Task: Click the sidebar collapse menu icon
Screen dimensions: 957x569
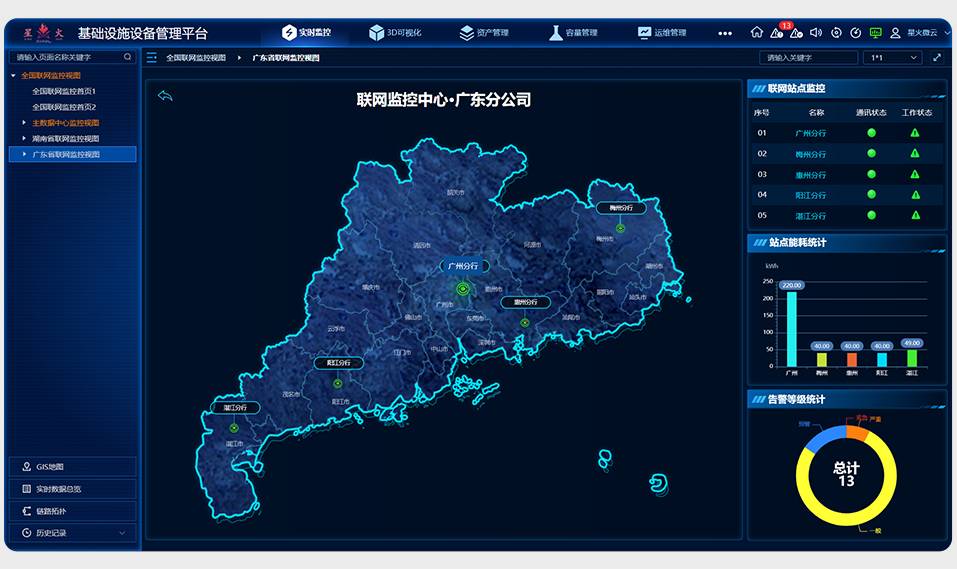Action: [152, 58]
